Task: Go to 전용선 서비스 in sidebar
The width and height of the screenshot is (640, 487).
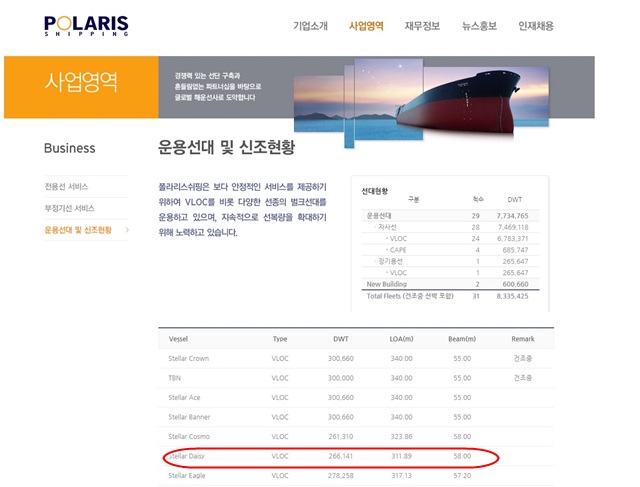Action: pos(66,187)
